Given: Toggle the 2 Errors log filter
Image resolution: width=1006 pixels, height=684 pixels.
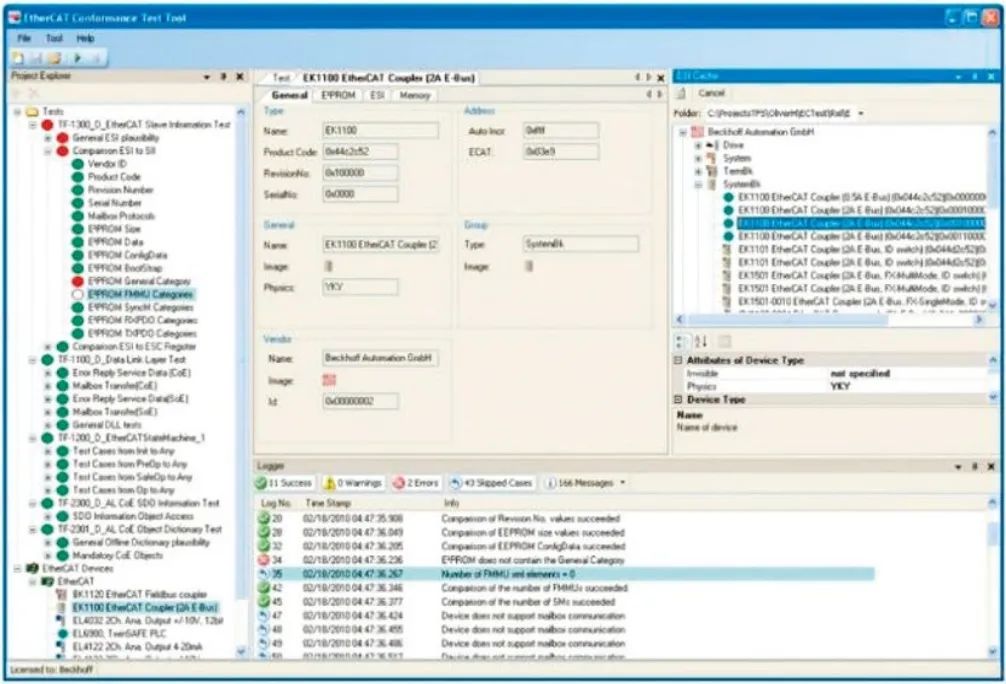Looking at the screenshot, I should pos(416,483).
